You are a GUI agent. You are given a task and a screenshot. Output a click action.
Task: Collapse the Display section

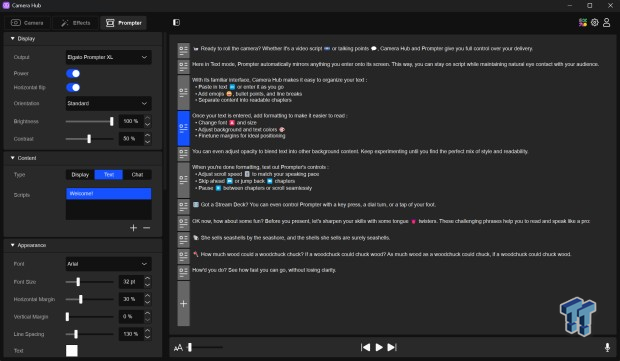coord(12,39)
